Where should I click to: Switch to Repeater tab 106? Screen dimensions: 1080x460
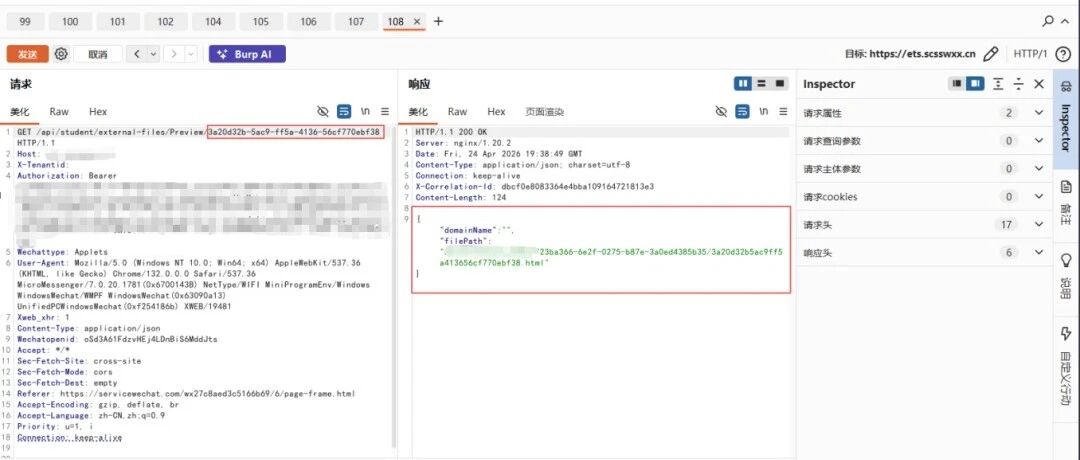pyautogui.click(x=309, y=21)
